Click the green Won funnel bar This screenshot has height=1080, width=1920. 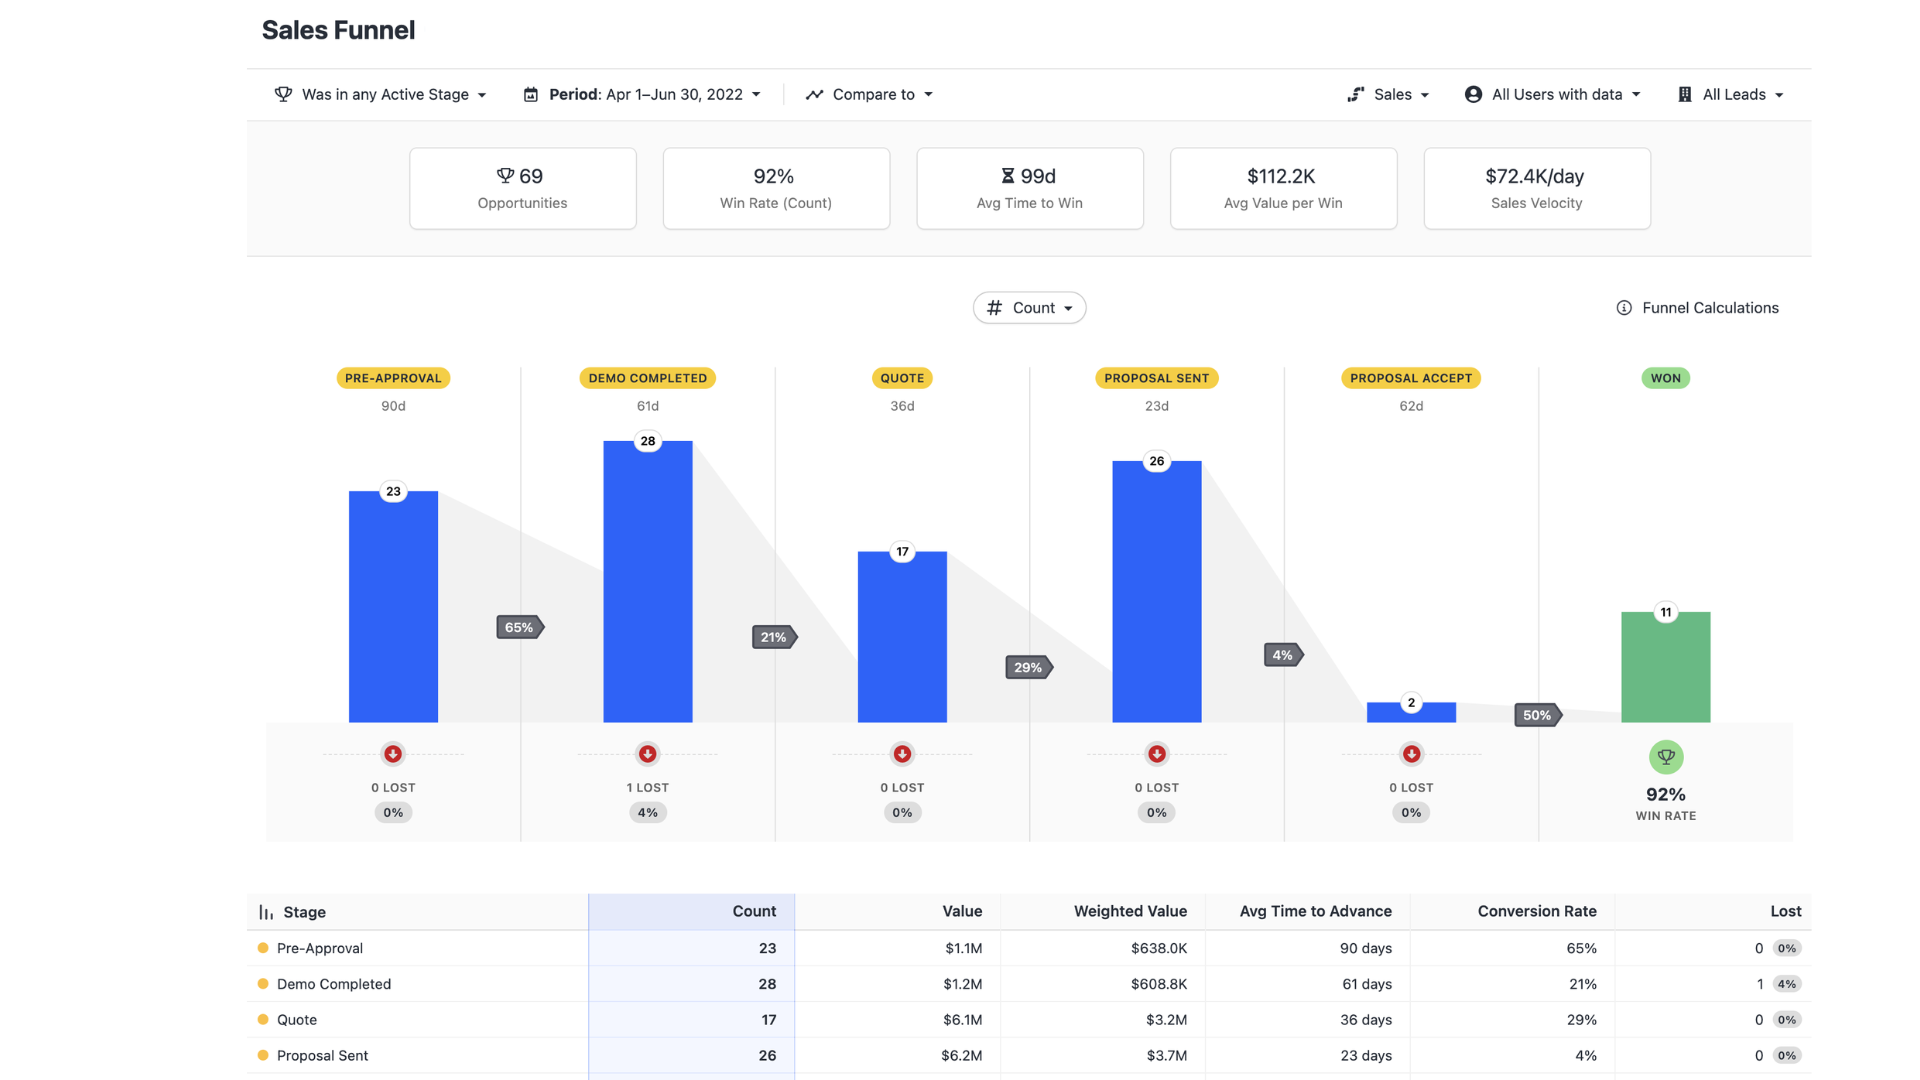1666,667
